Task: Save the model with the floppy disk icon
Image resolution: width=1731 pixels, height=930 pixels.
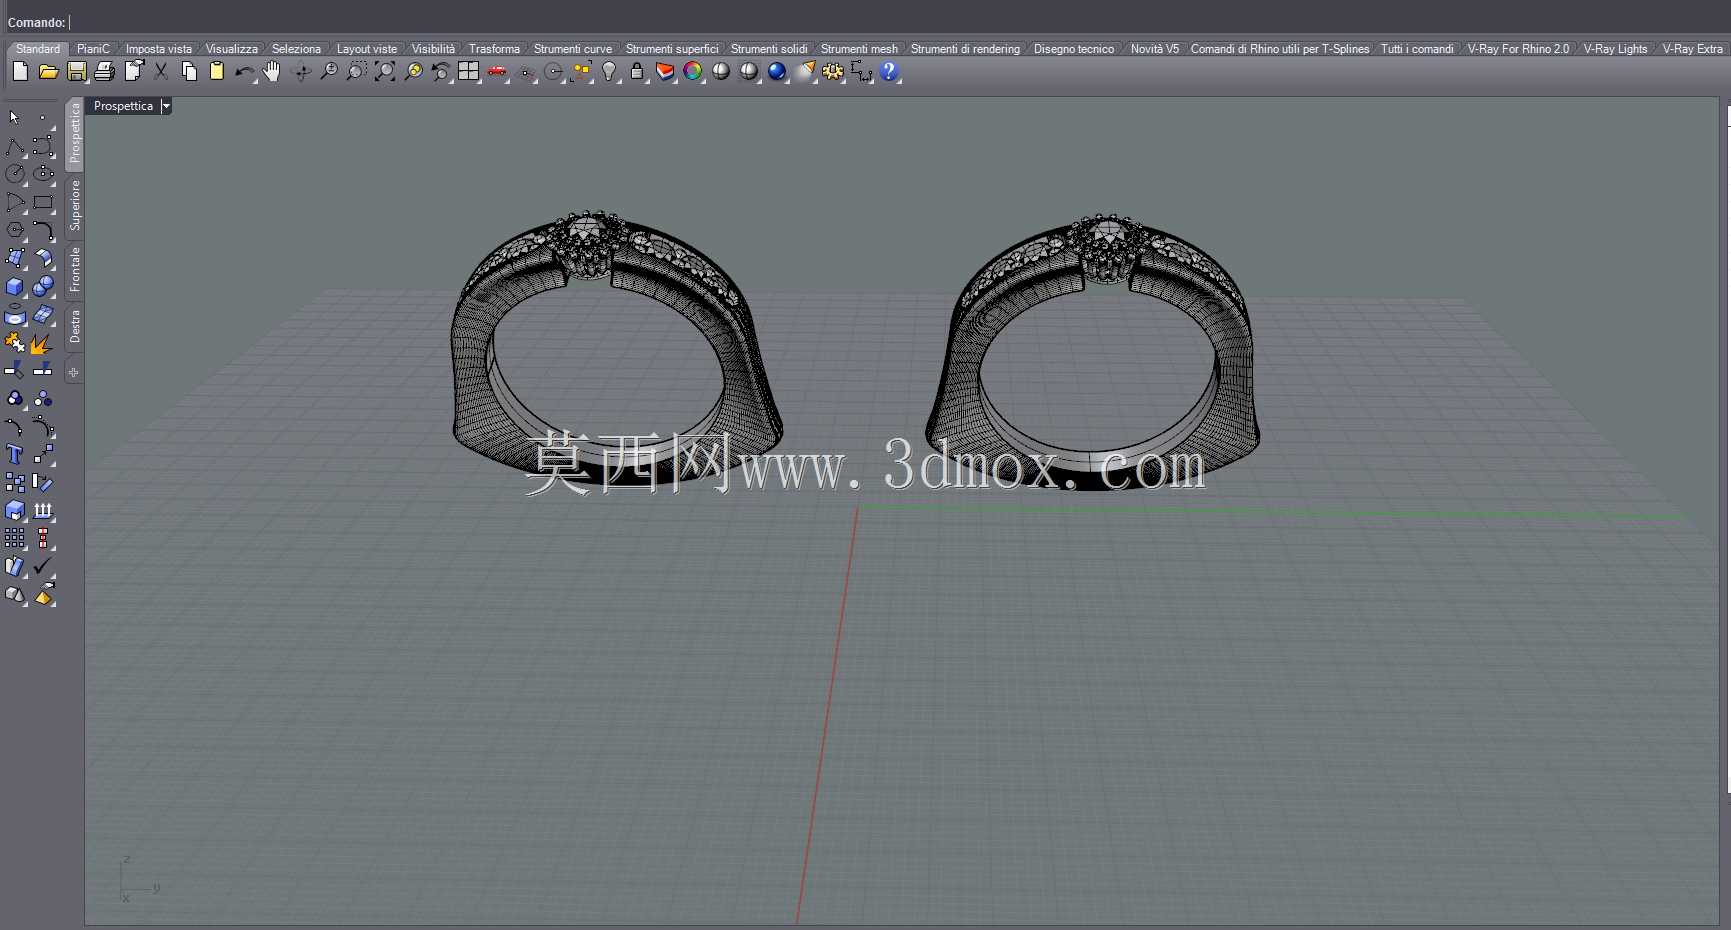Action: (77, 71)
